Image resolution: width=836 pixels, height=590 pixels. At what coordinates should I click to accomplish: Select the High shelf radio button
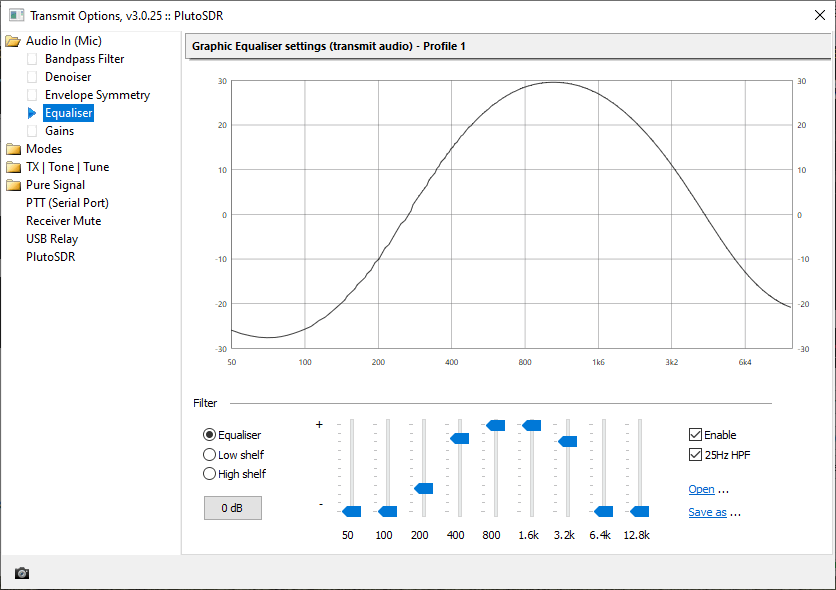click(210, 474)
